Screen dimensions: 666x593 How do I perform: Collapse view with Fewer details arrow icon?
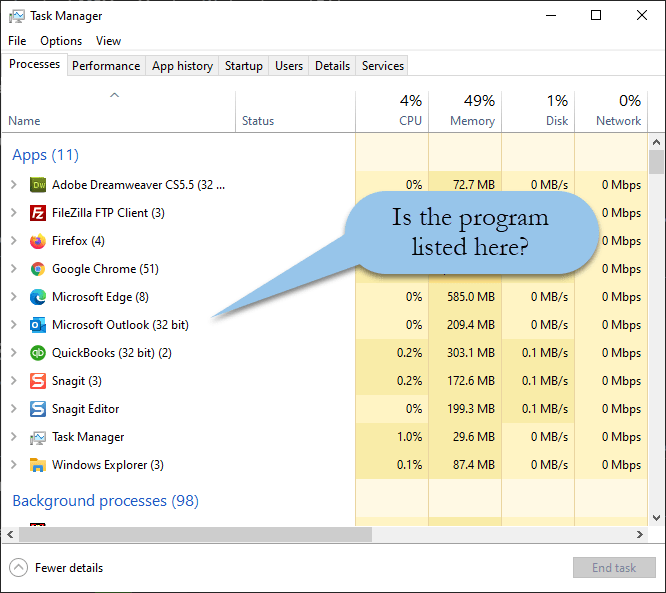pyautogui.click(x=18, y=568)
